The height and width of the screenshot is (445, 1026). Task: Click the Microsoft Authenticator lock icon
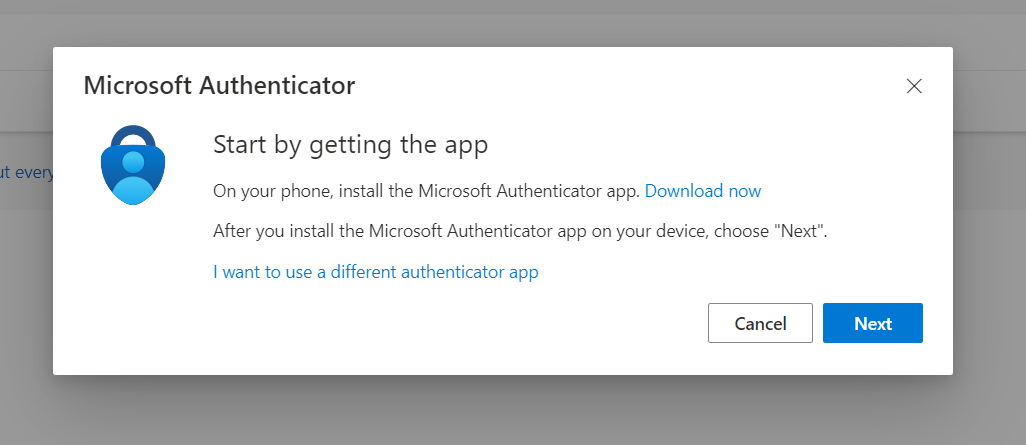point(133,165)
